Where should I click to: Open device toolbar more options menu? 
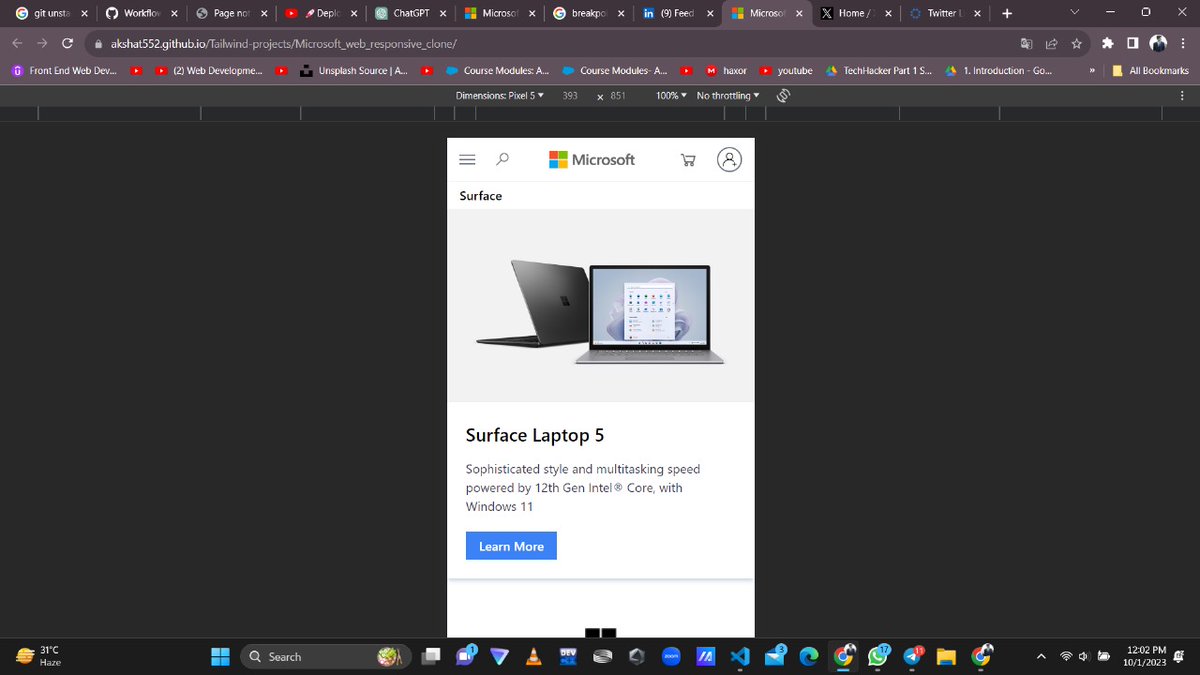tap(1181, 96)
